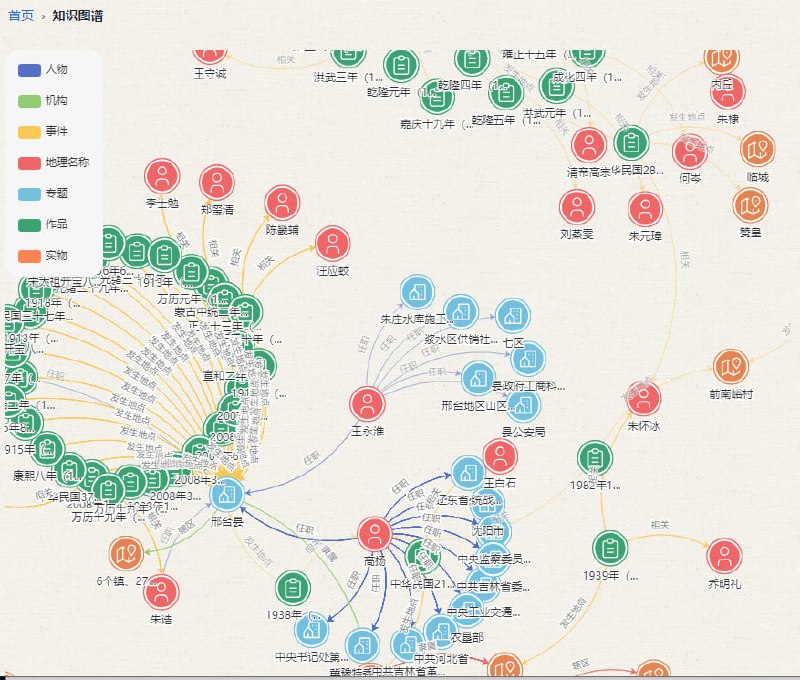Screen dimensions: 800x680
Task: Click the 朱庄水库施工 building node
Action: (x=417, y=292)
